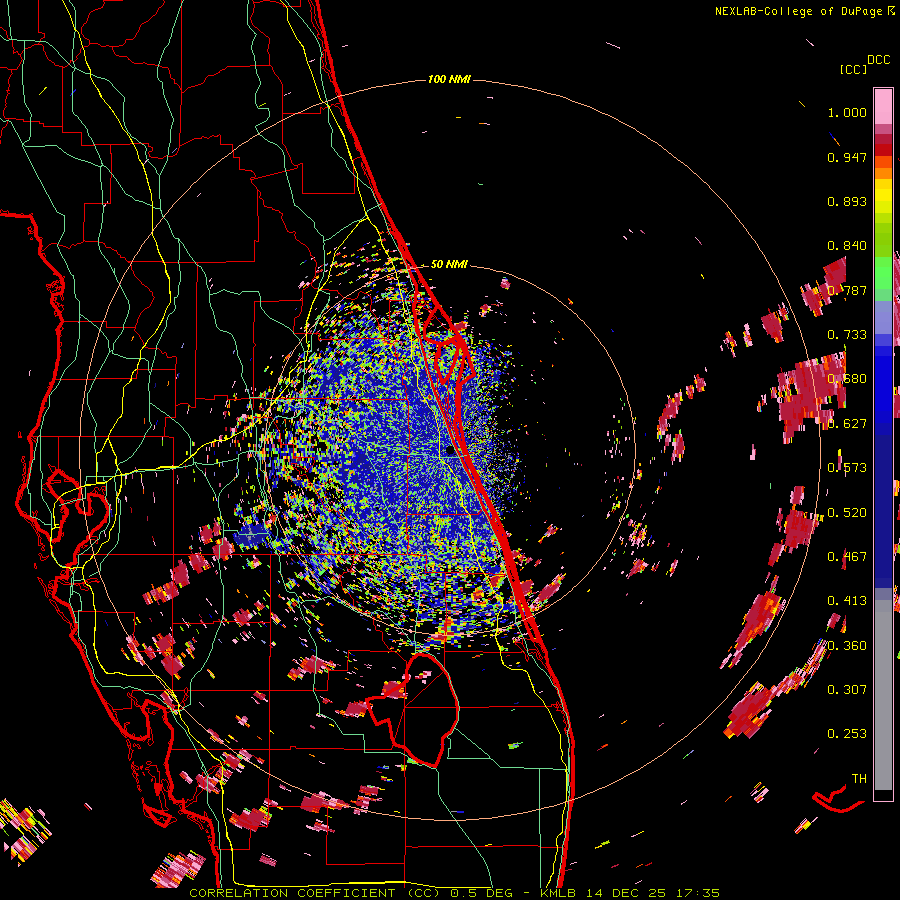Viewport: 900px width, 900px height.
Task: Pick the gray color bar segment
Action: (883, 695)
